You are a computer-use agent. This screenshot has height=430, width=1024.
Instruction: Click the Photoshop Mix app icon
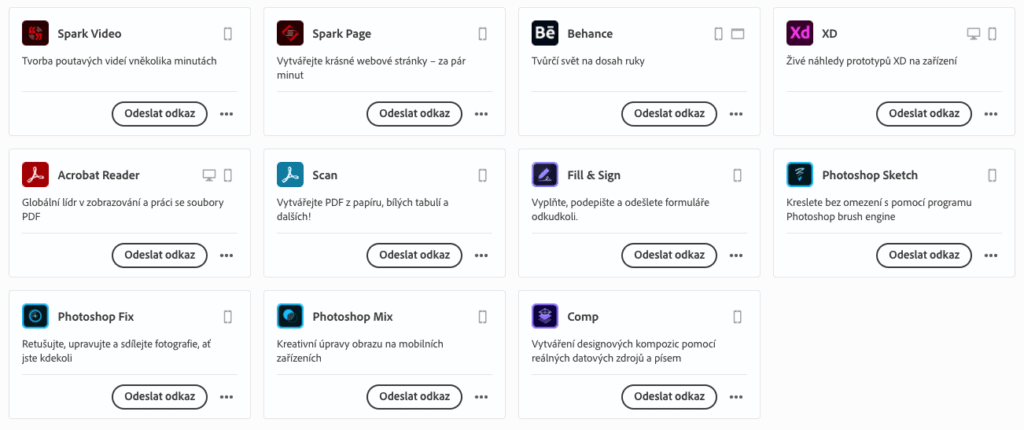tap(290, 316)
